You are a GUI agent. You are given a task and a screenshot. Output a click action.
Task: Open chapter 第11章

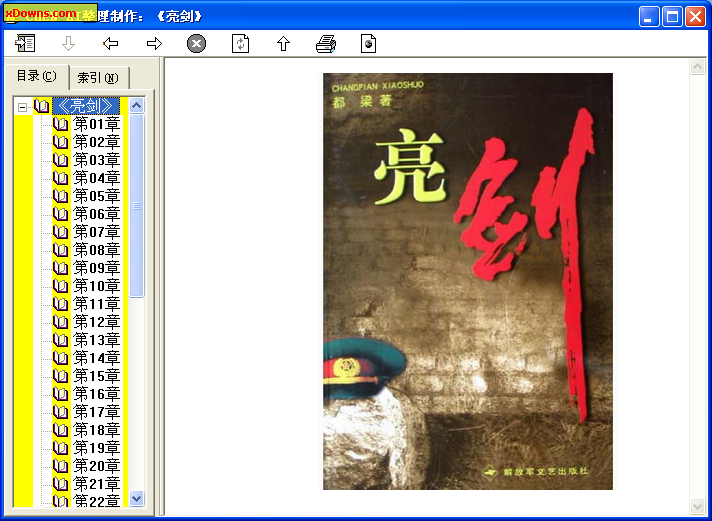click(97, 304)
